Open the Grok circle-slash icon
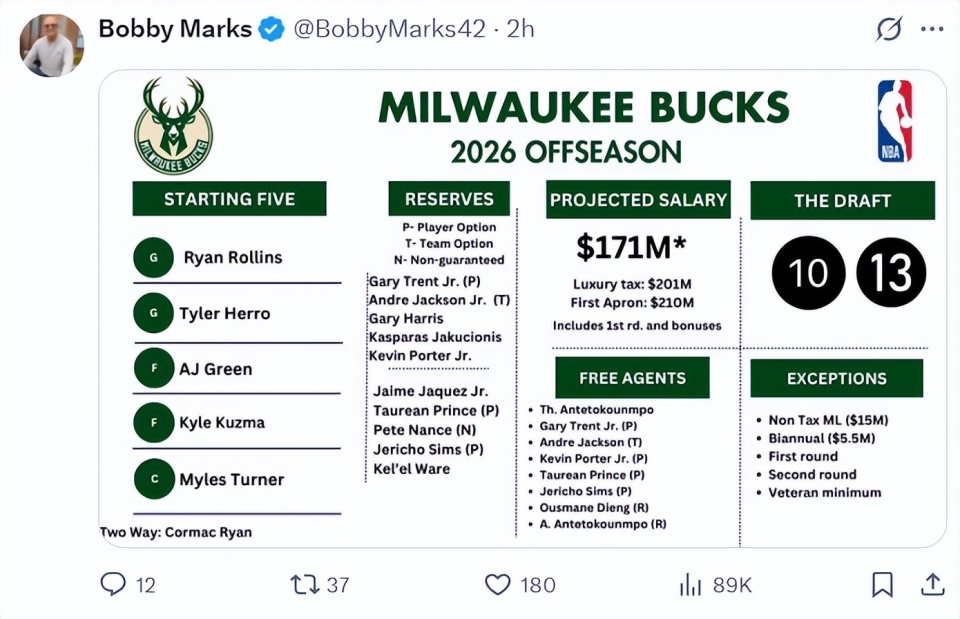 tap(889, 28)
